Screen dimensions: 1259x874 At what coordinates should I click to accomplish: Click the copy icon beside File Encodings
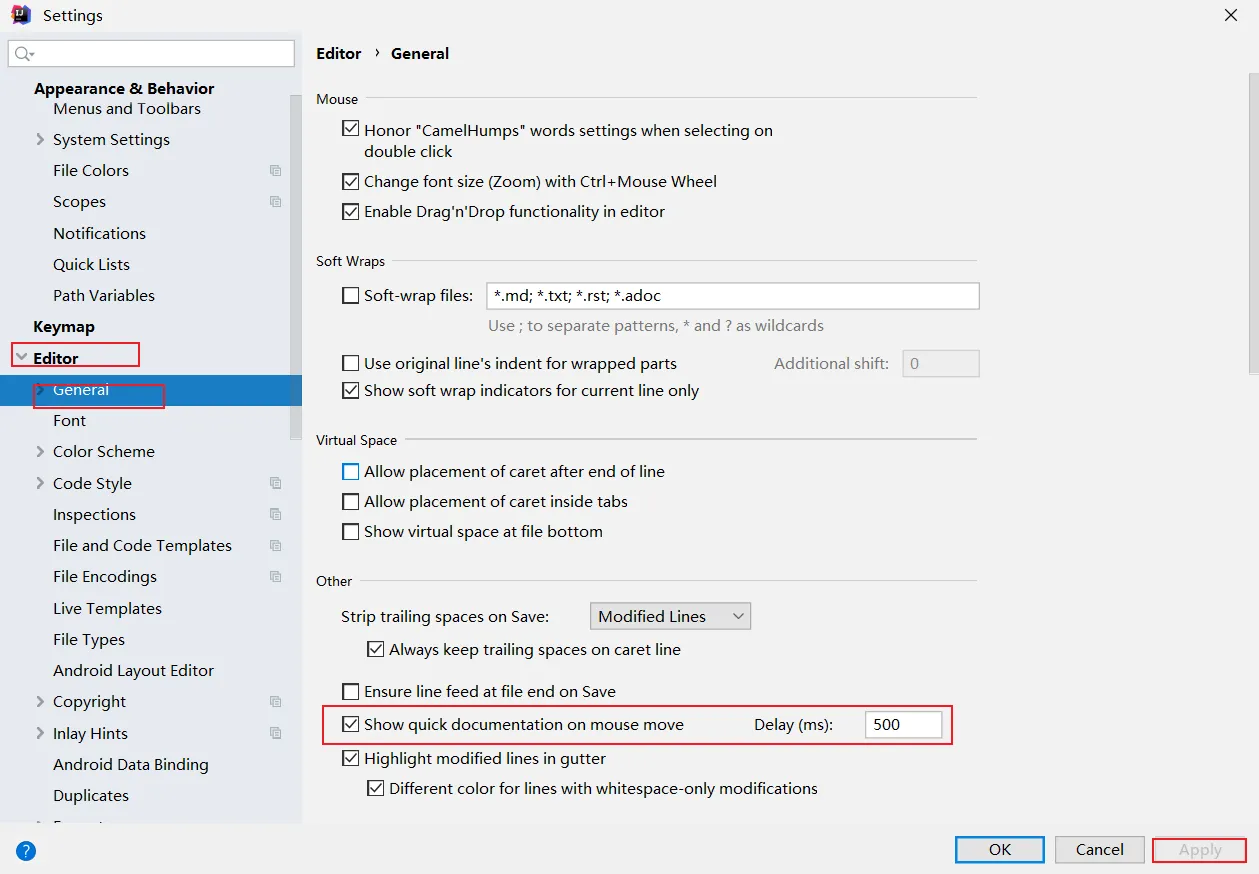(x=276, y=577)
